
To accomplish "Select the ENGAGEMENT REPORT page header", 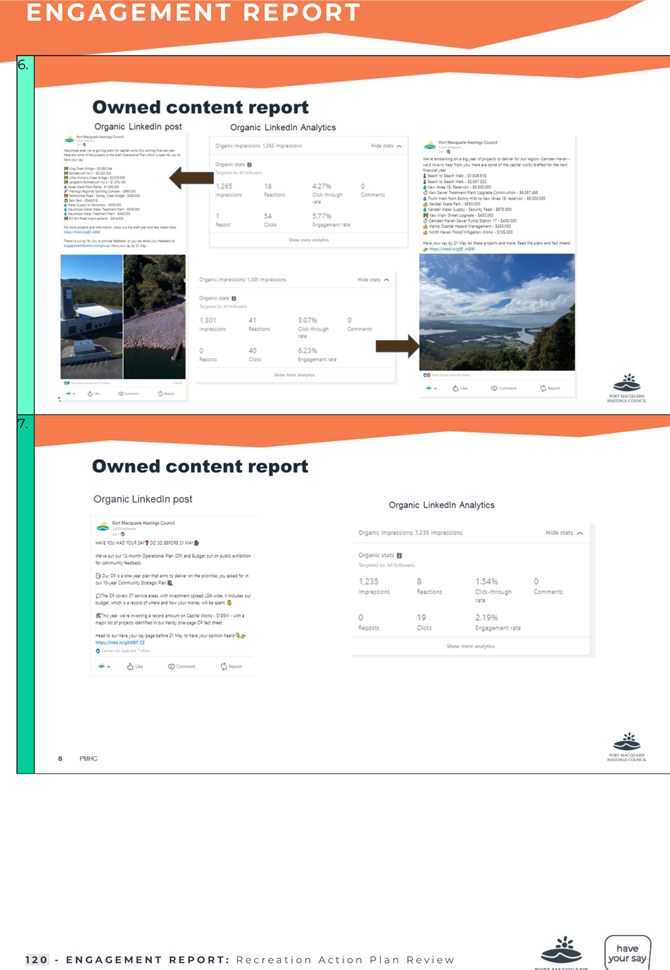I will (x=194, y=12).
